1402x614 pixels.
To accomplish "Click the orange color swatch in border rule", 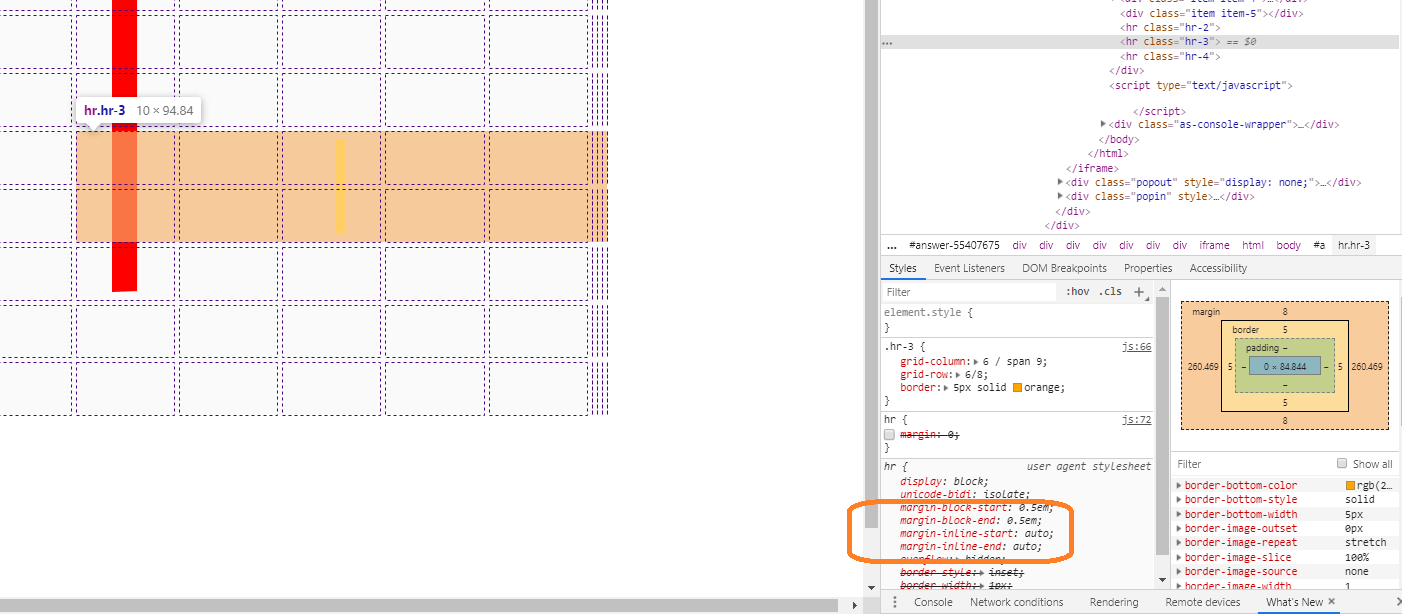I will point(1018,388).
